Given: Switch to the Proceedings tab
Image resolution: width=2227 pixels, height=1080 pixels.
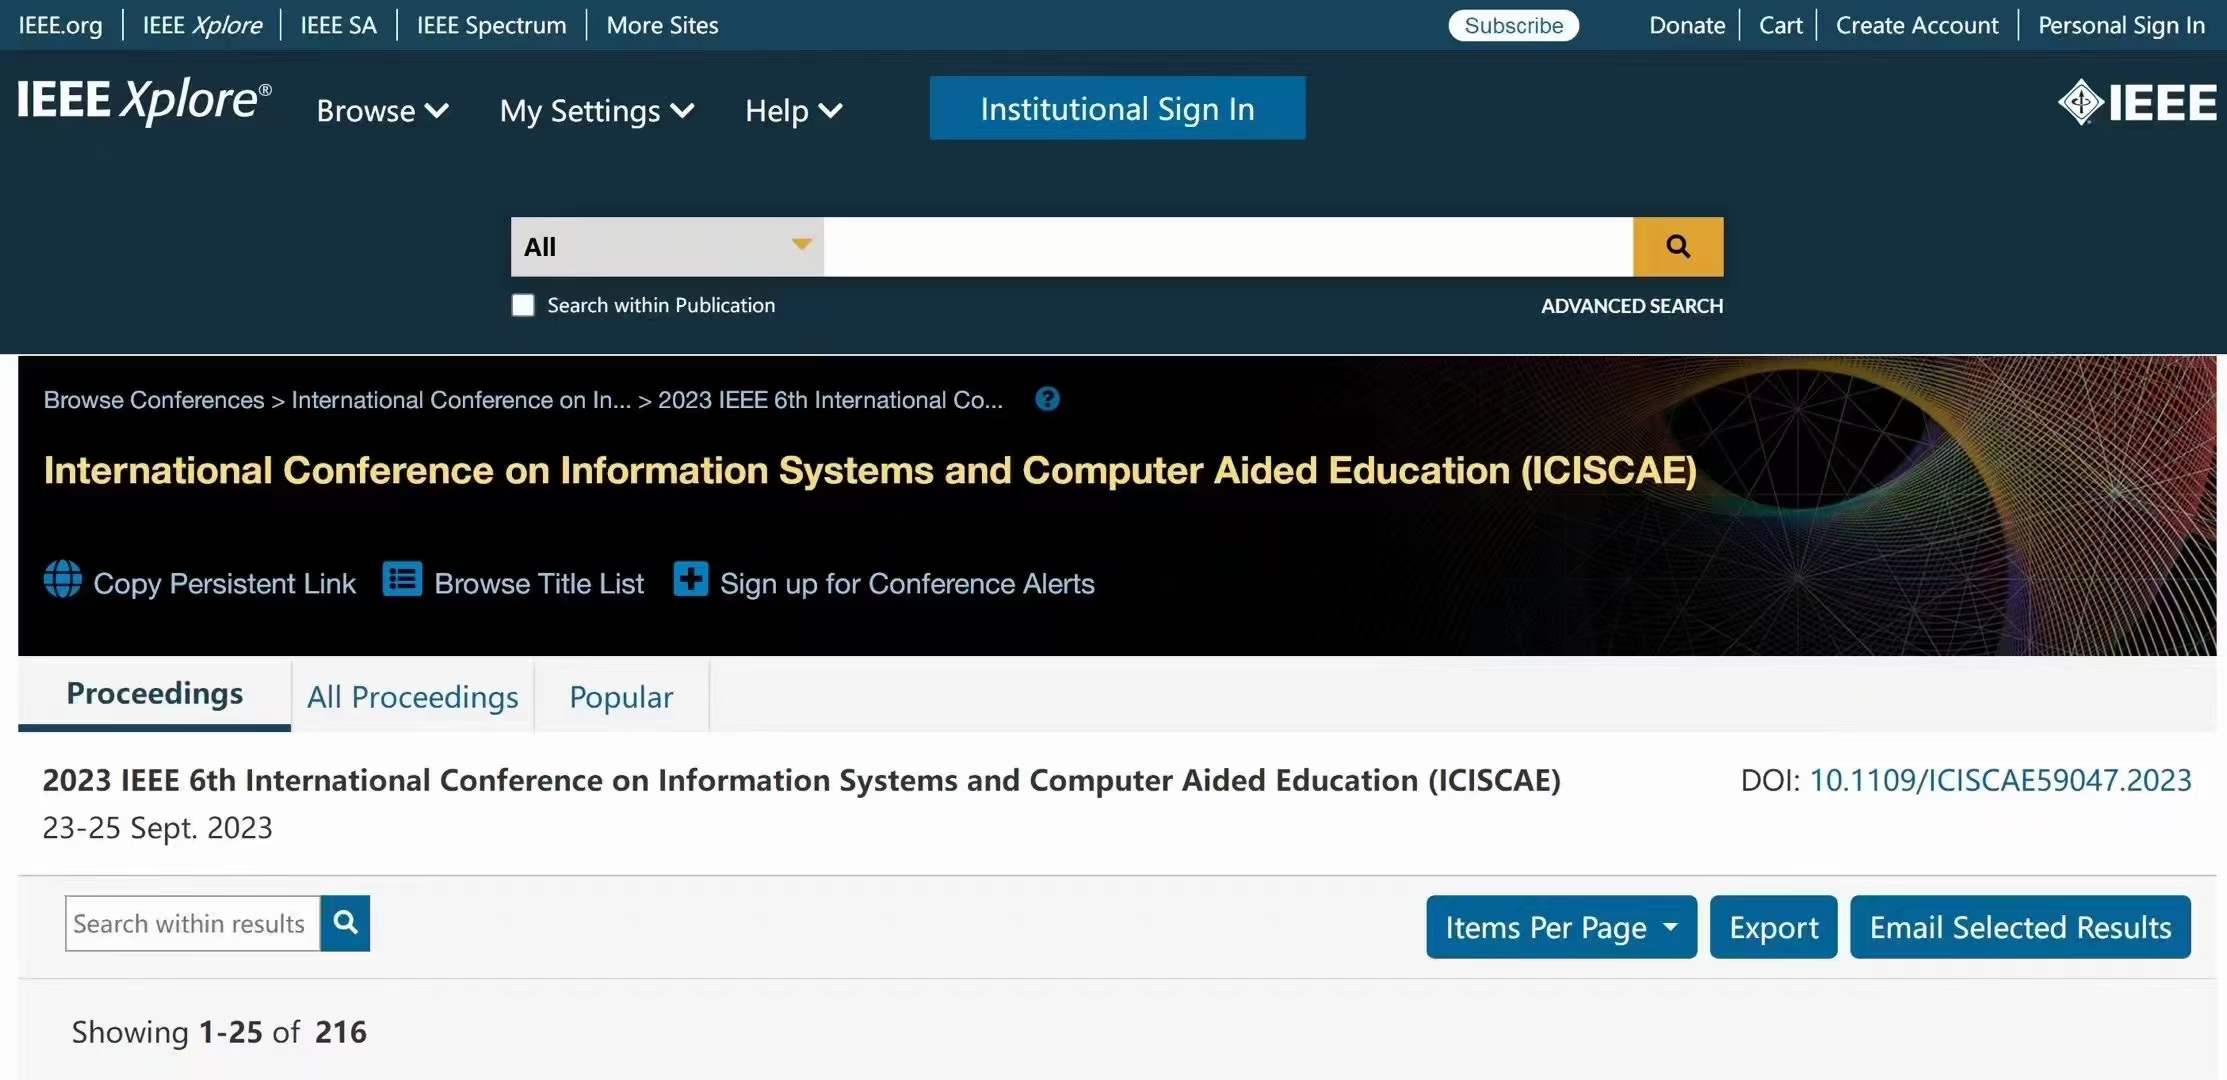Looking at the screenshot, I should coord(154,694).
